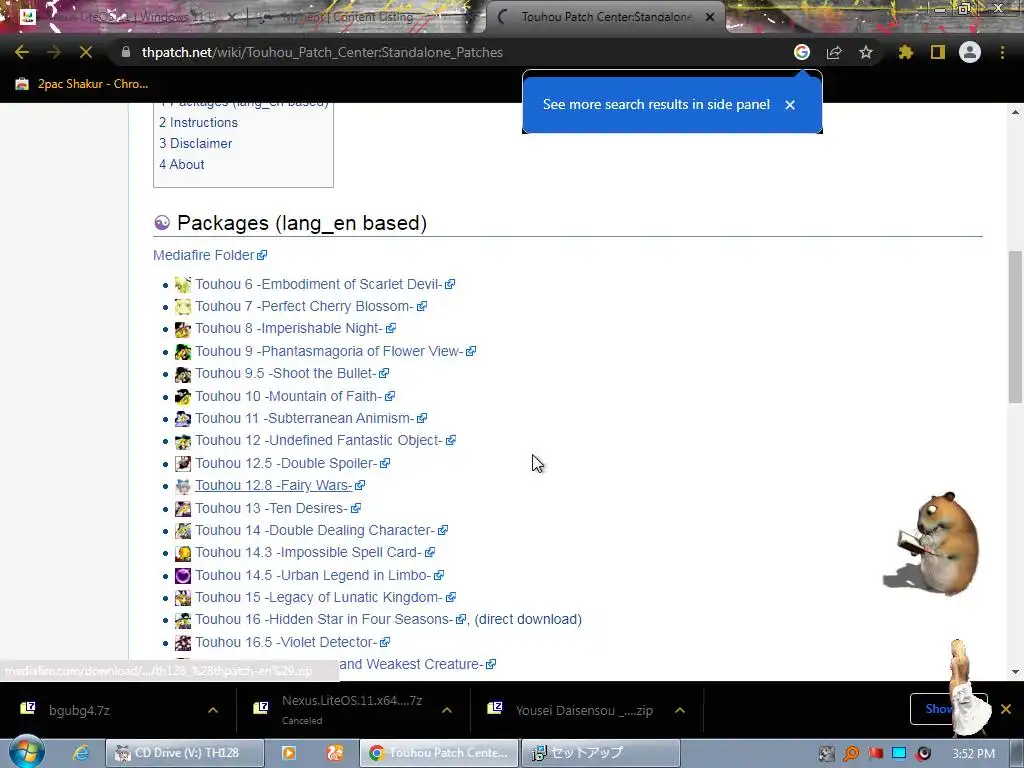Open the Windows Start orb
This screenshot has height=768, width=1024.
pos(27,752)
